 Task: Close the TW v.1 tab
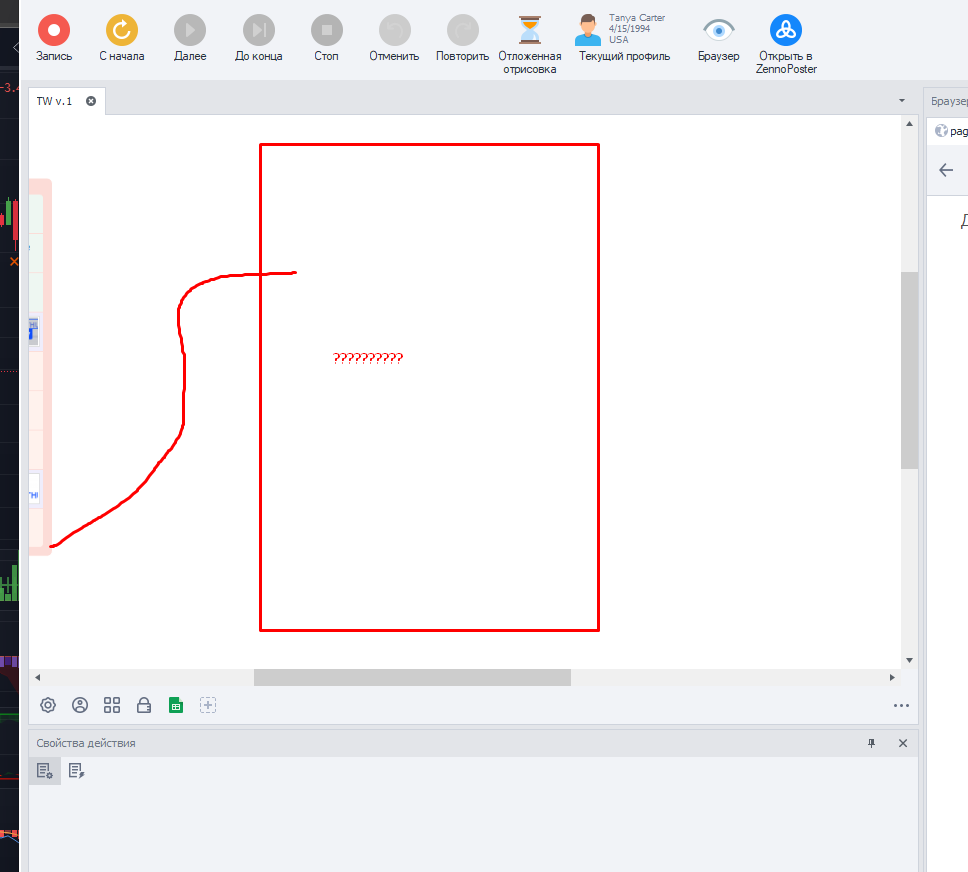91,101
